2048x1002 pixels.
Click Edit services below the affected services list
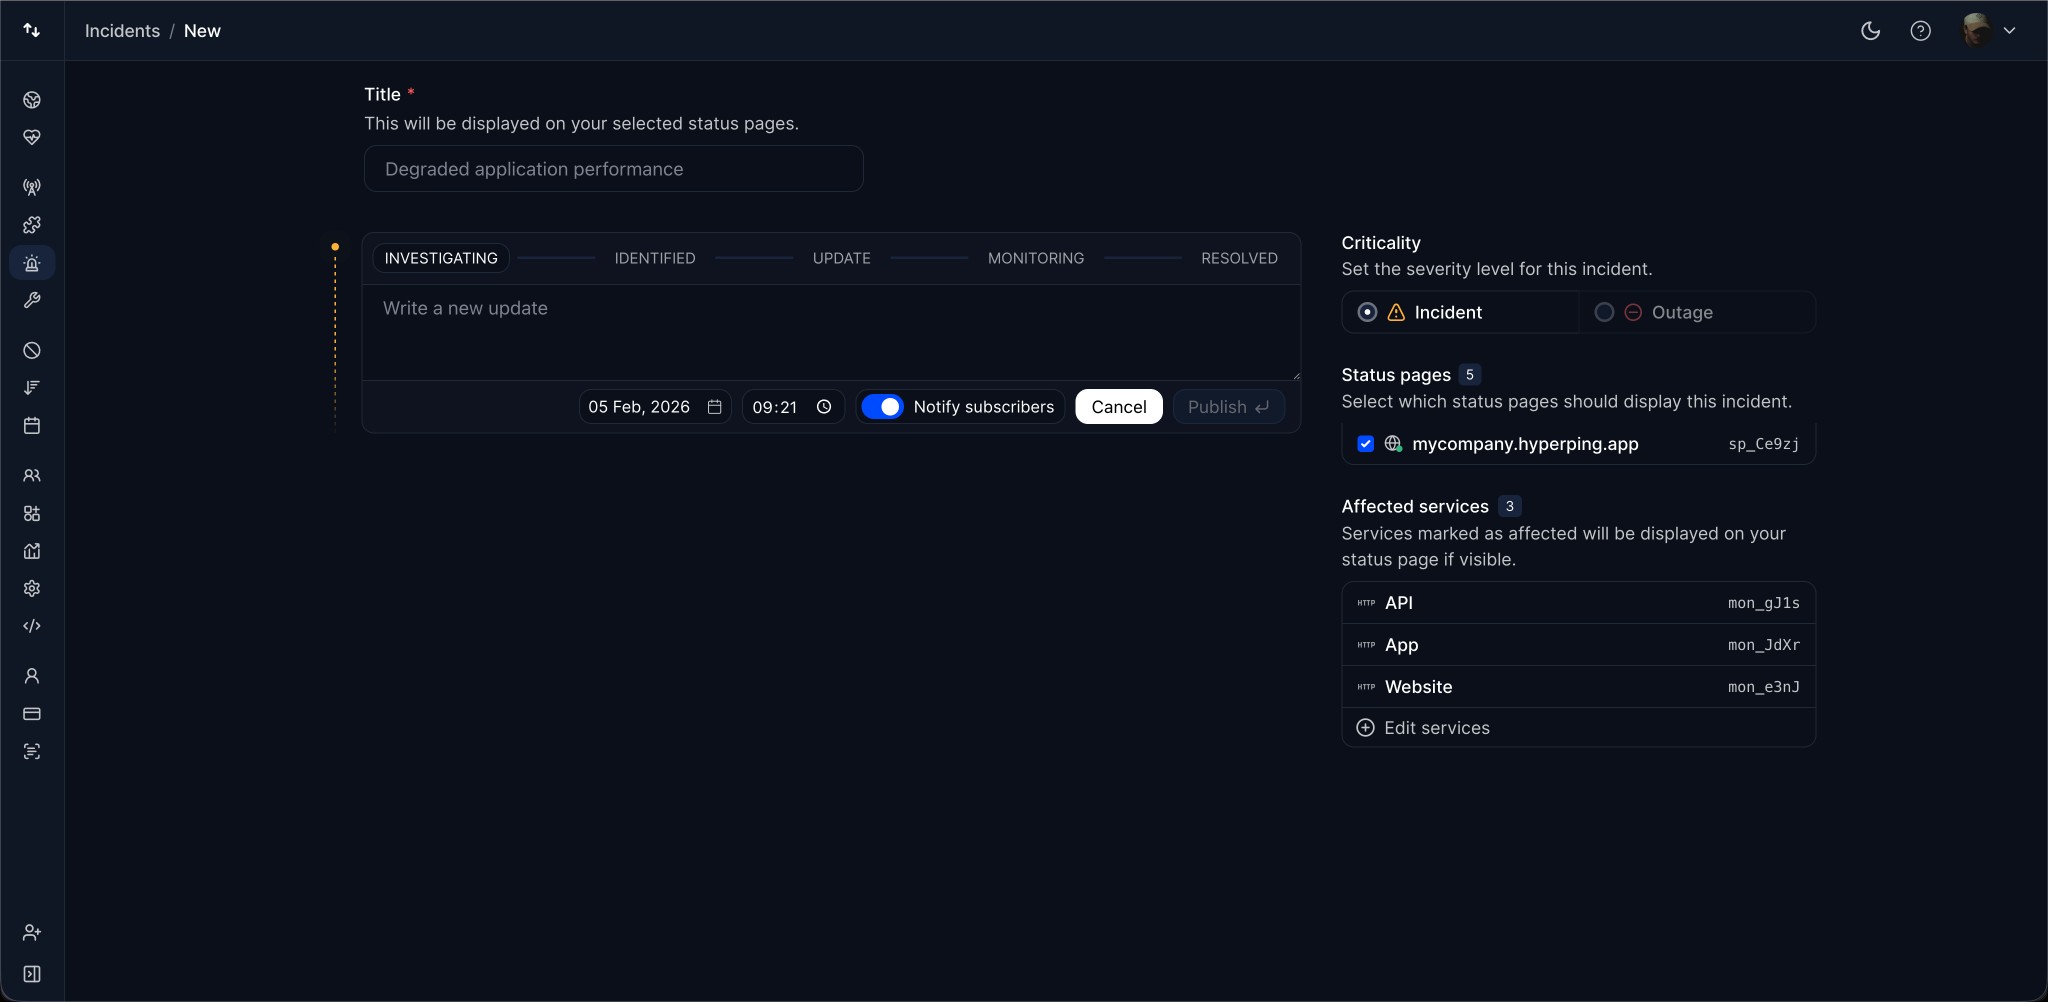tap(1436, 727)
